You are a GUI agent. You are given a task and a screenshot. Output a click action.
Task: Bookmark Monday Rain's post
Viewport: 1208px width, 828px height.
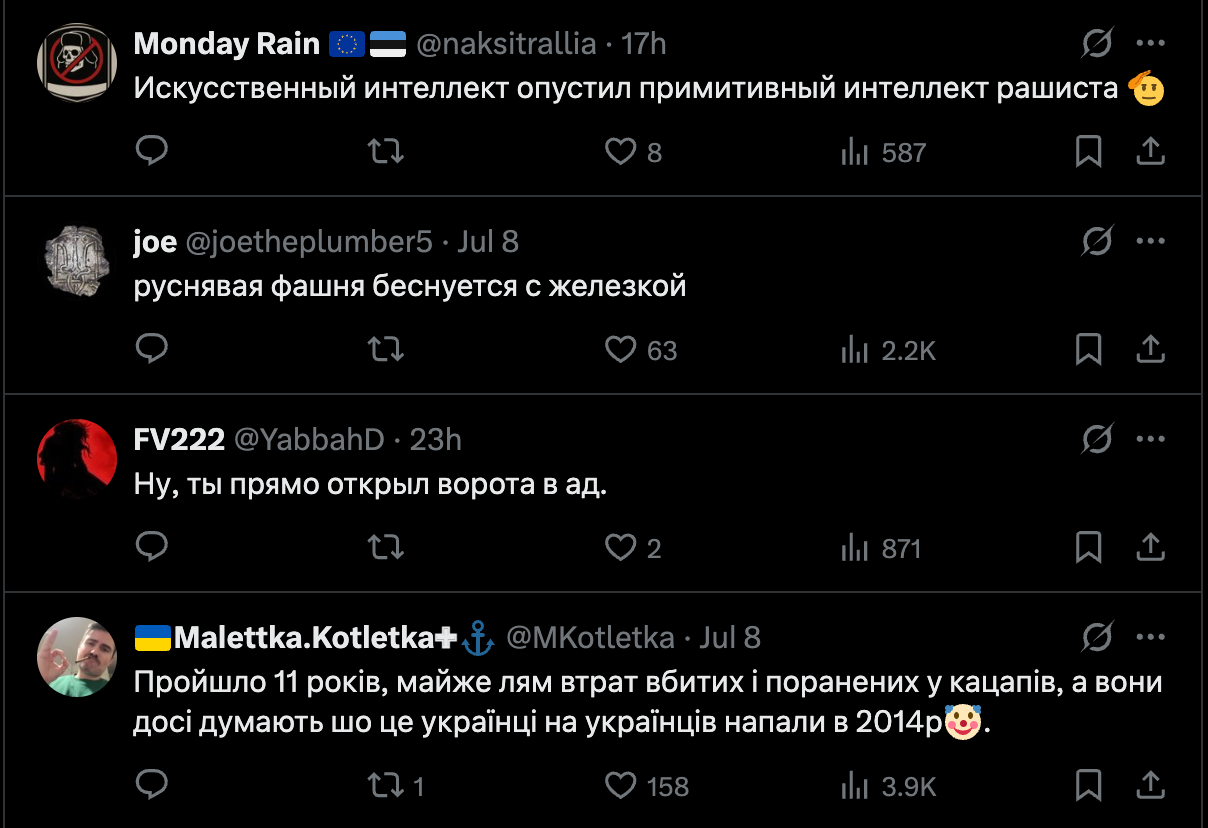click(1088, 152)
